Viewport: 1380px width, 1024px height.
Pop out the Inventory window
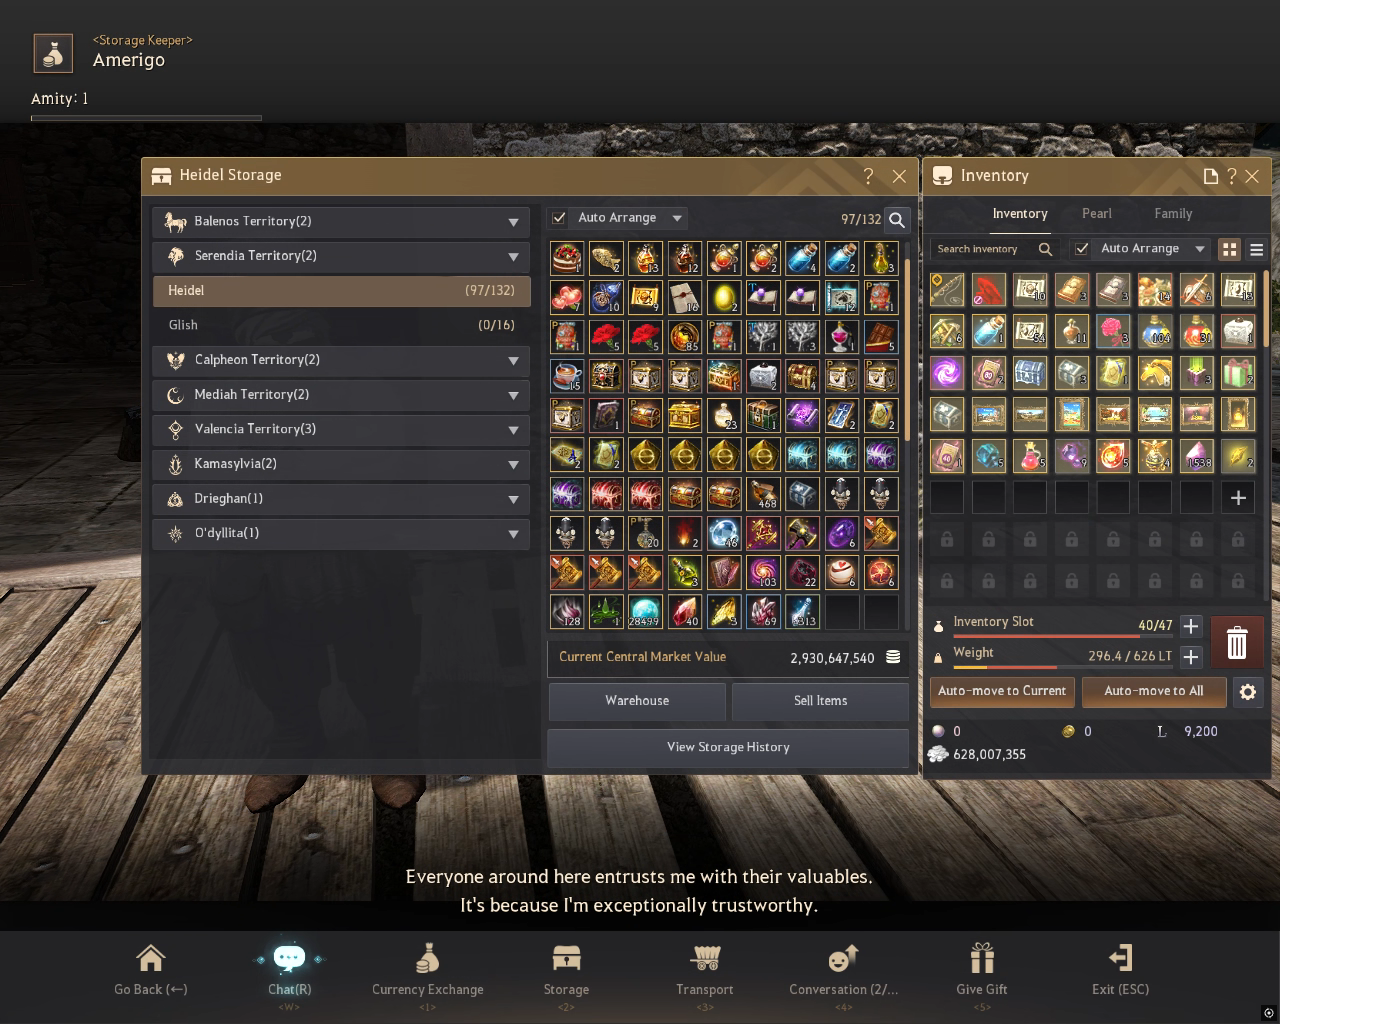point(1210,176)
